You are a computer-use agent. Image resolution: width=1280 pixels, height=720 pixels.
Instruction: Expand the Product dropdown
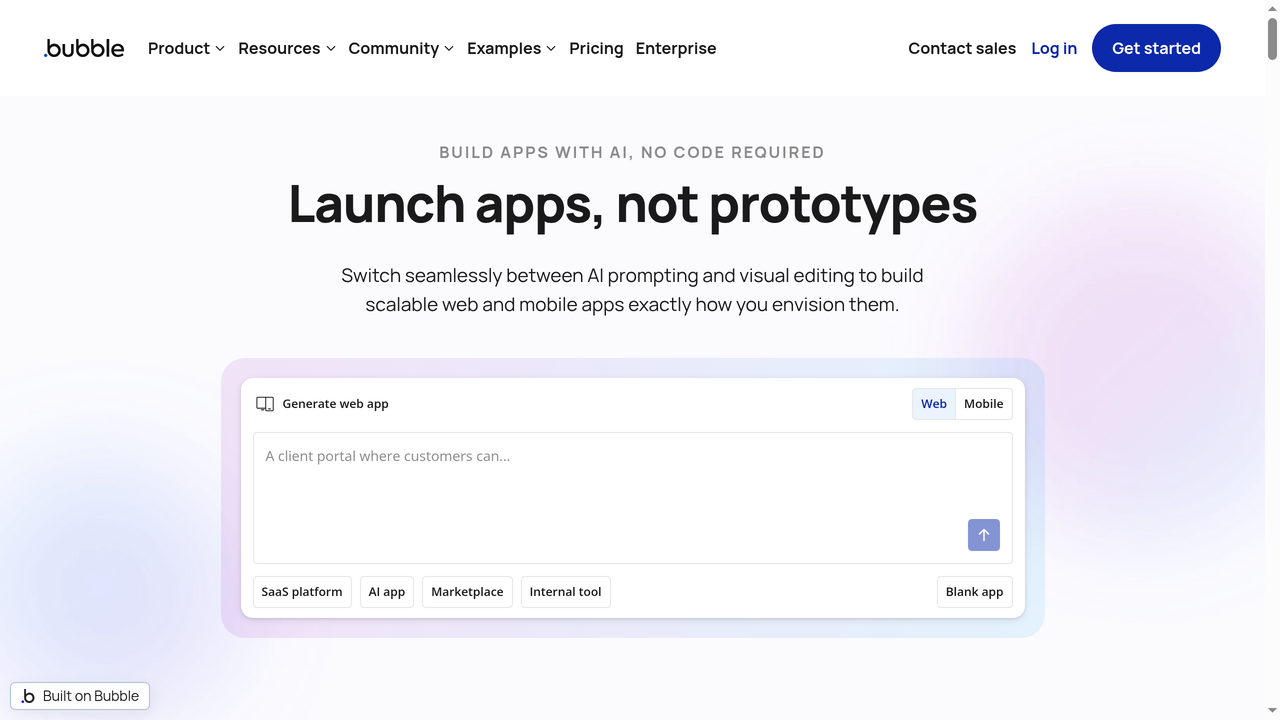tap(186, 48)
